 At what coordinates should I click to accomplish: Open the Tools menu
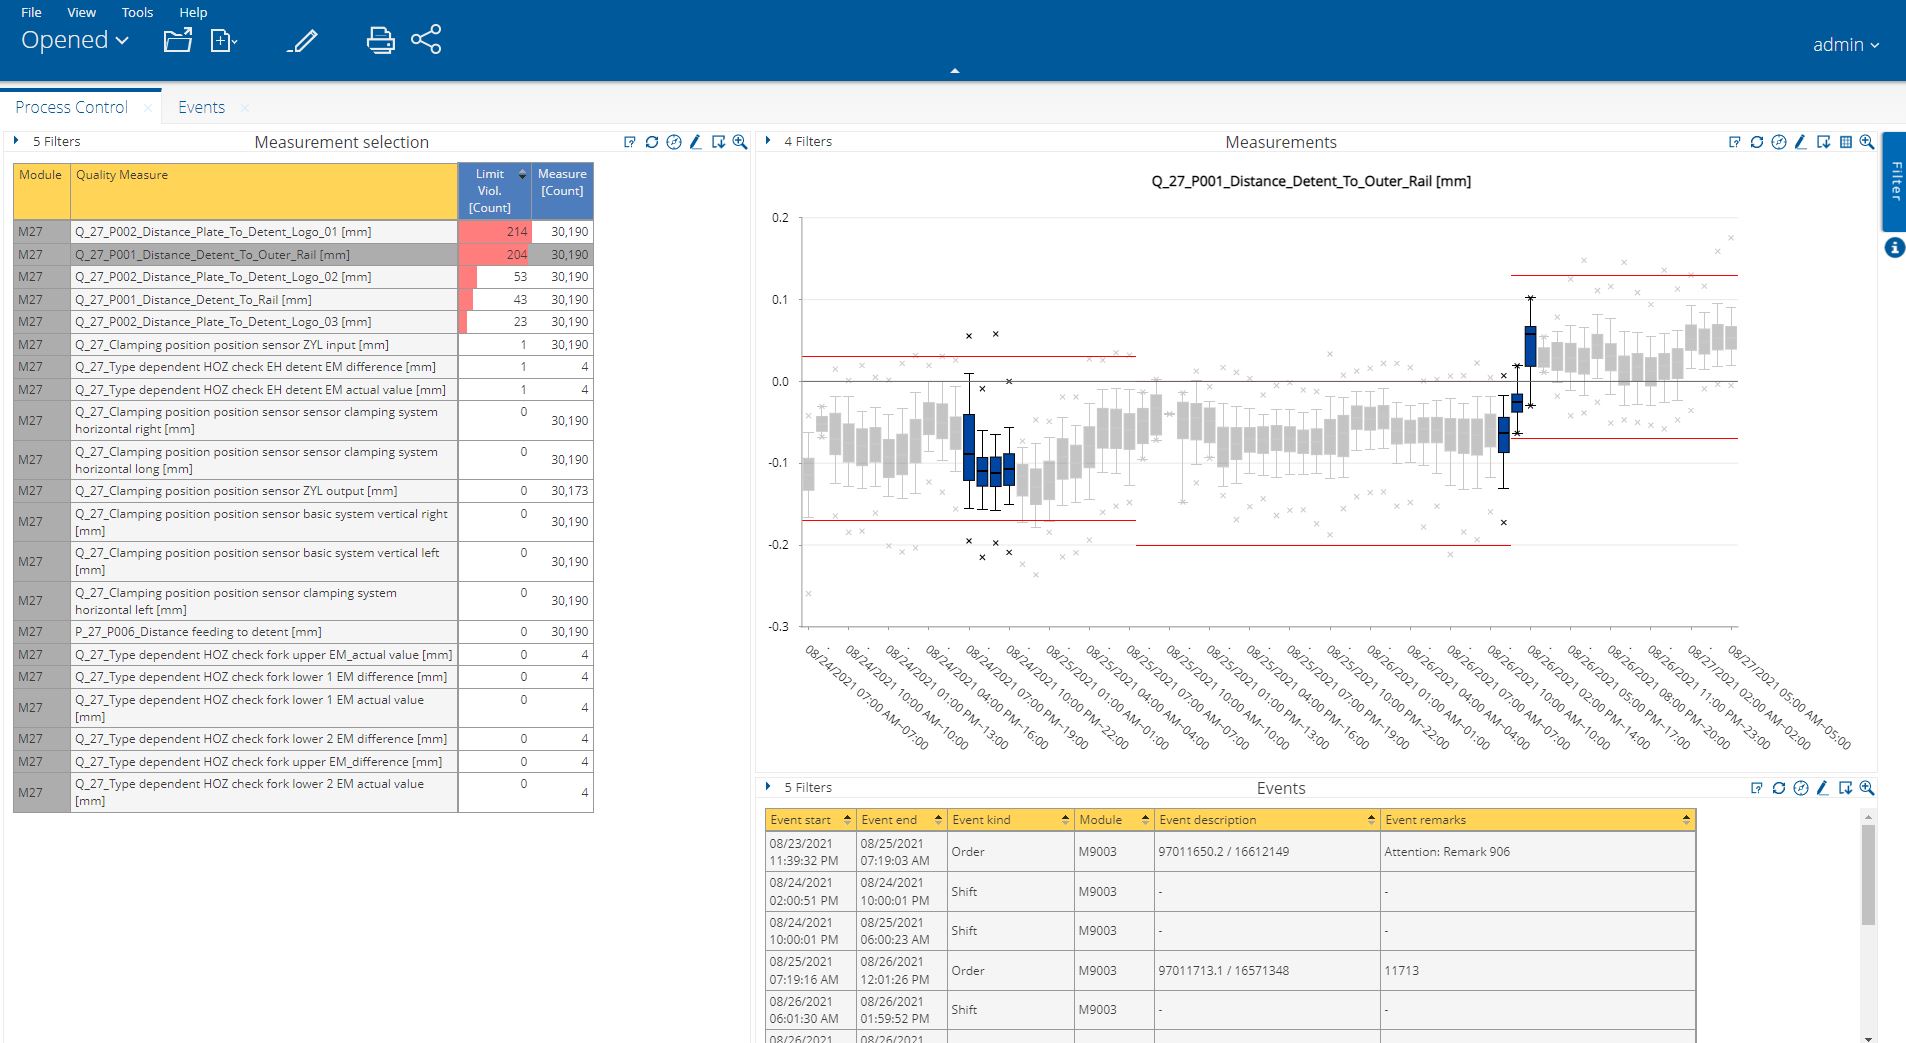coord(137,12)
